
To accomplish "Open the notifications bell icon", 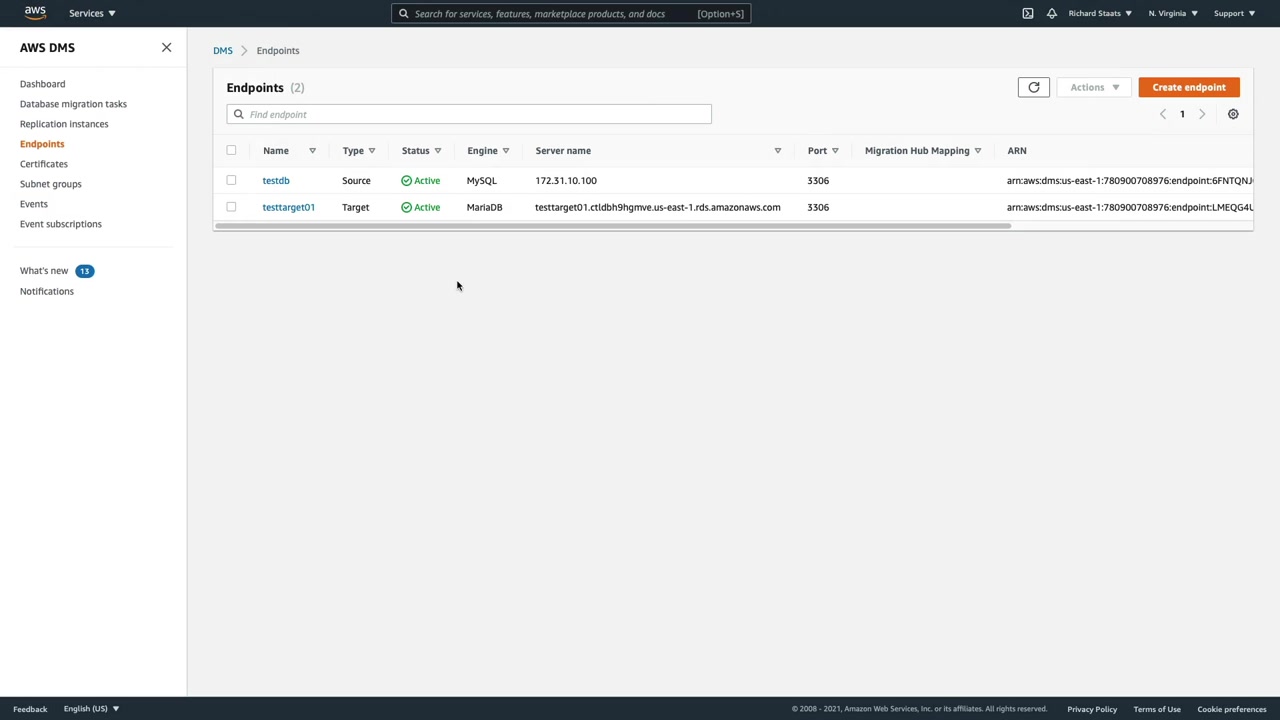I will pyautogui.click(x=1051, y=13).
